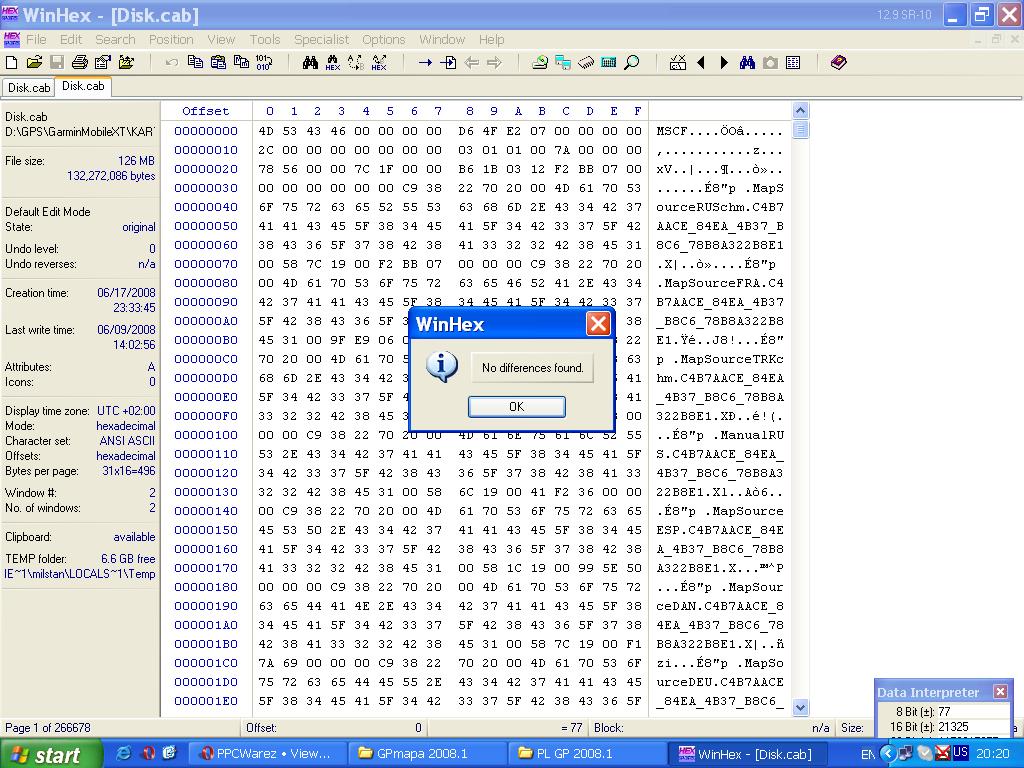Close the Data Interpreter panel

pyautogui.click(x=1000, y=692)
